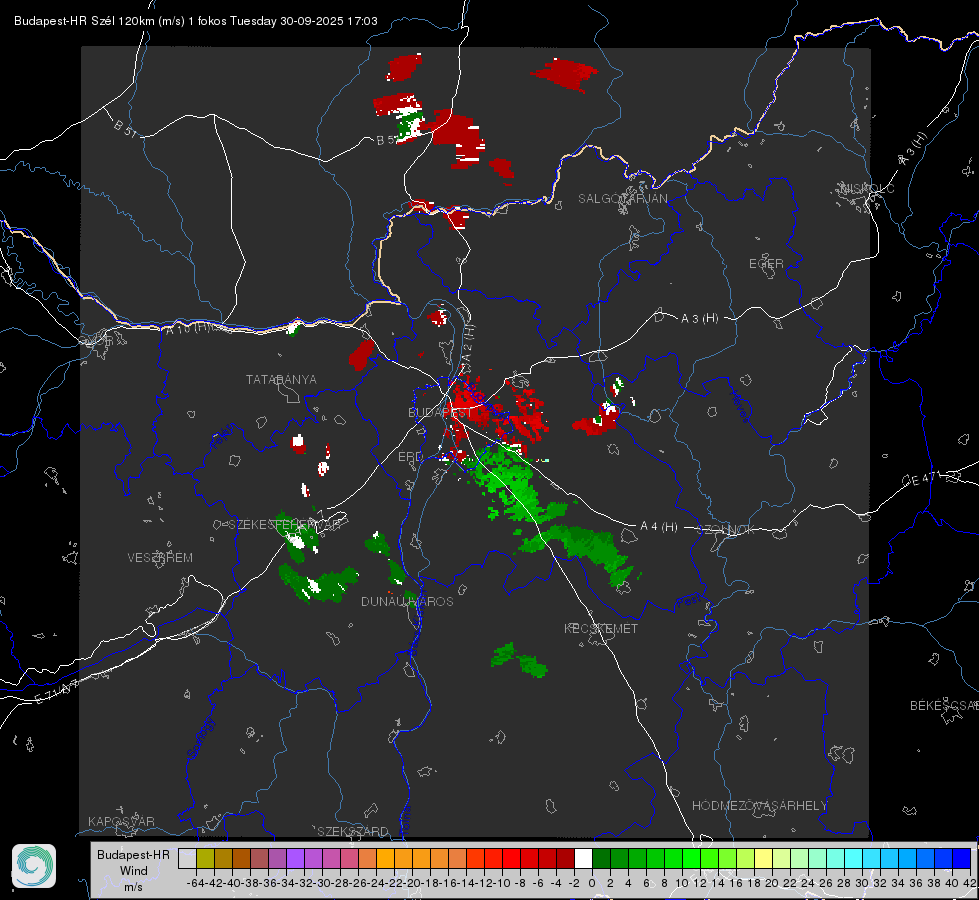Select the VESZPRÉM city label
Viewport: 979px width, 900px height.
pos(160,558)
